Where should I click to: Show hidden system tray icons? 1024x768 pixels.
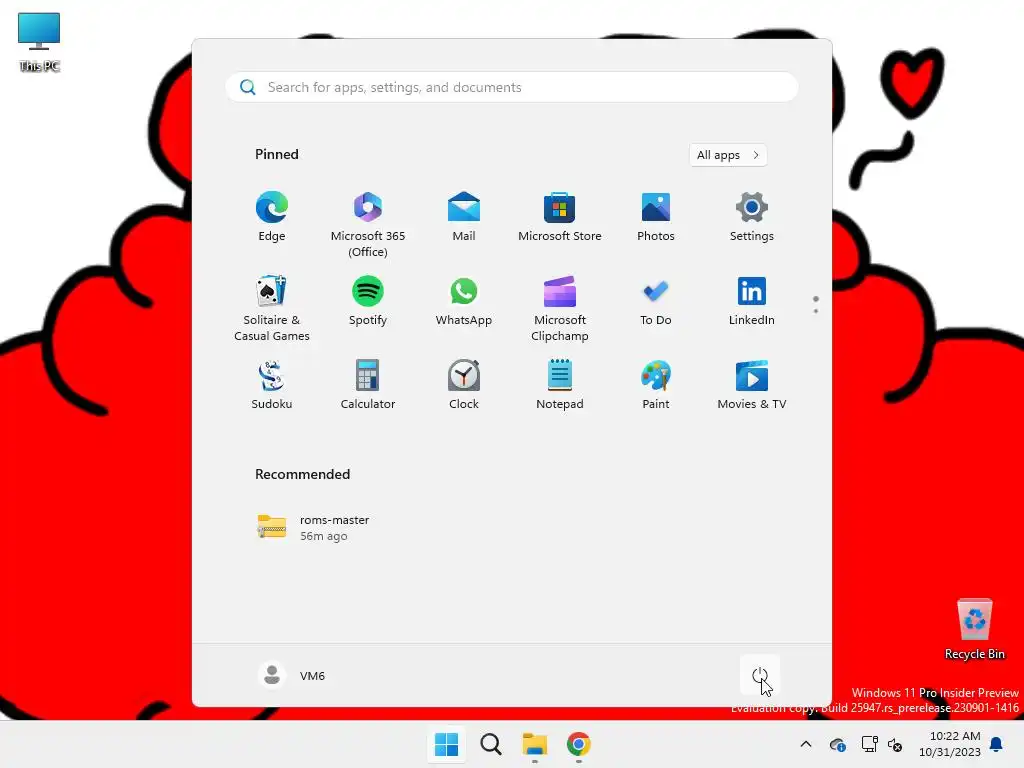[x=806, y=744]
